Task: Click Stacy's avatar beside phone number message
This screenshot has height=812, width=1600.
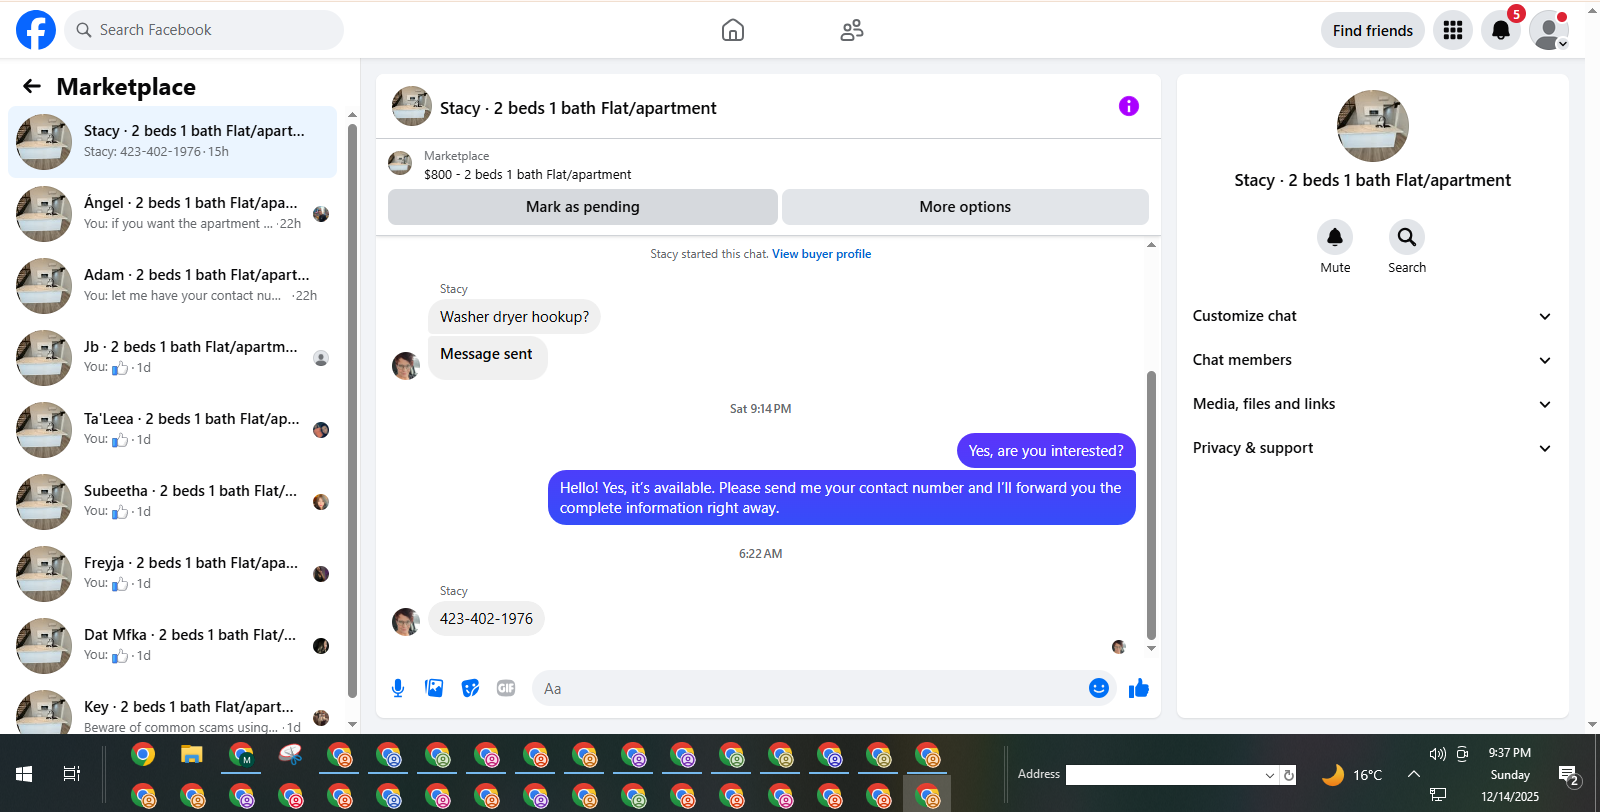Action: 406,622
